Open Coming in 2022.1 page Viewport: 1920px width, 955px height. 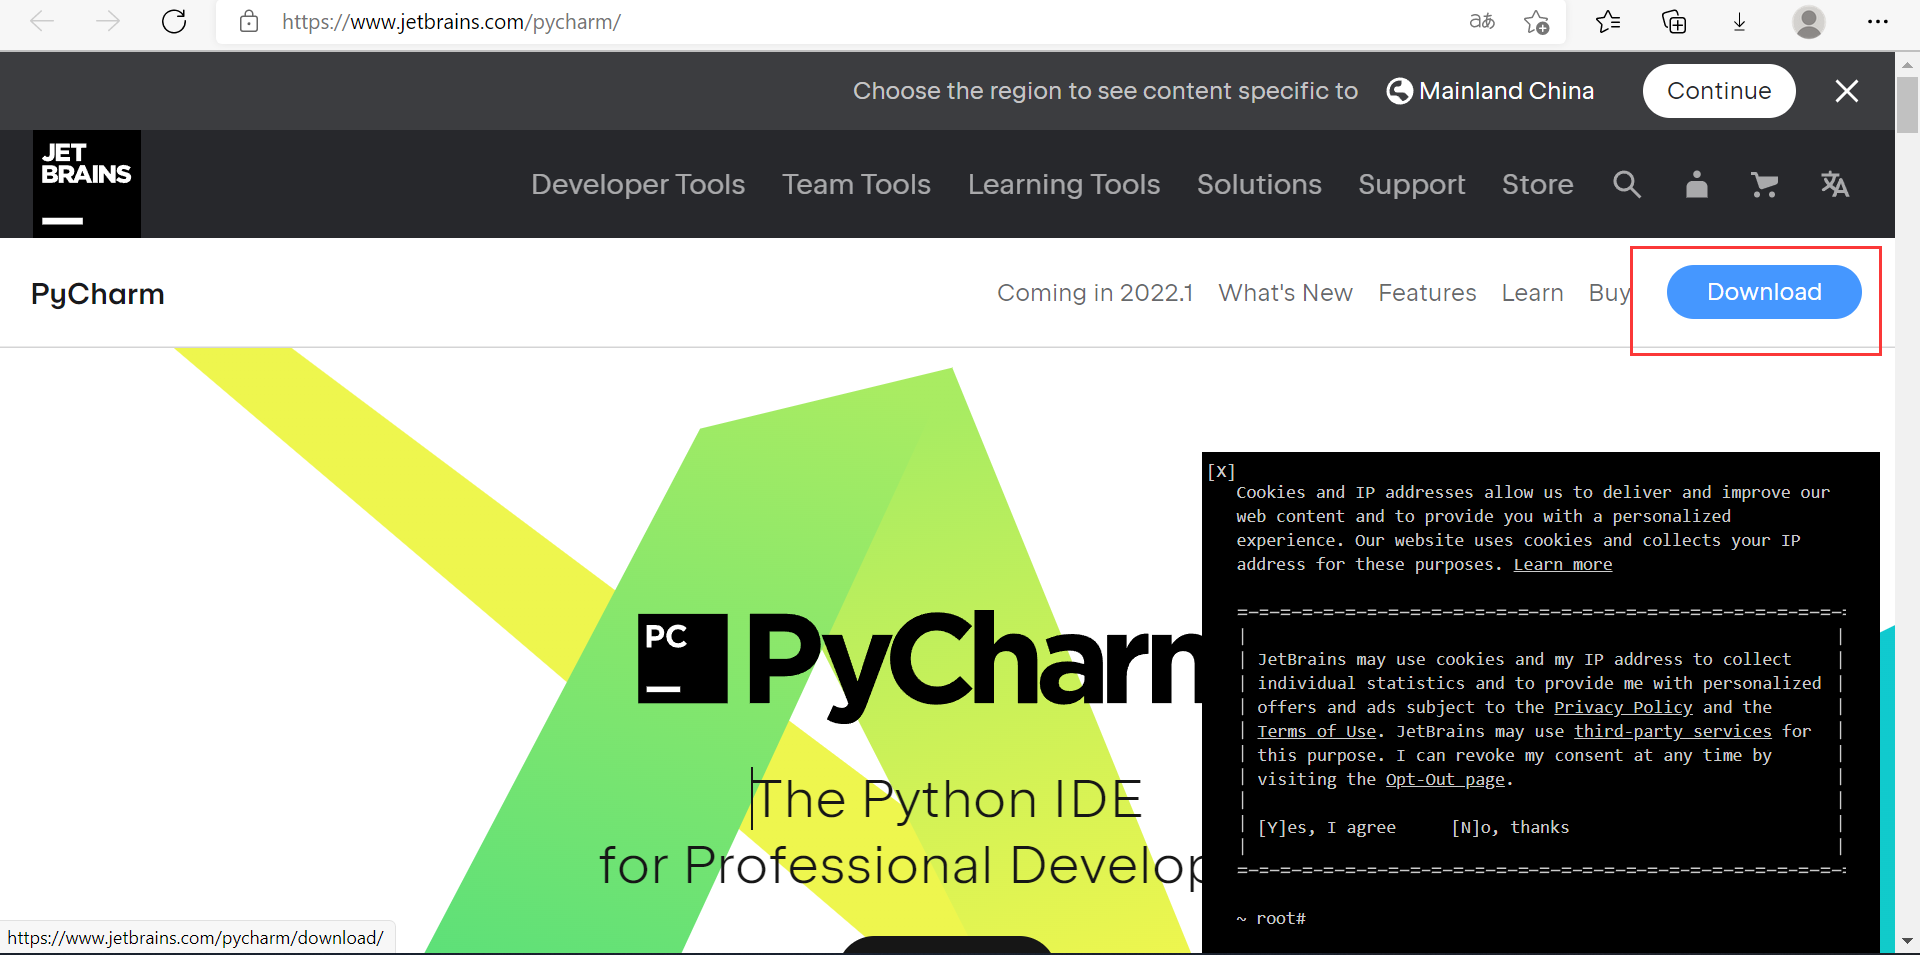click(1095, 293)
